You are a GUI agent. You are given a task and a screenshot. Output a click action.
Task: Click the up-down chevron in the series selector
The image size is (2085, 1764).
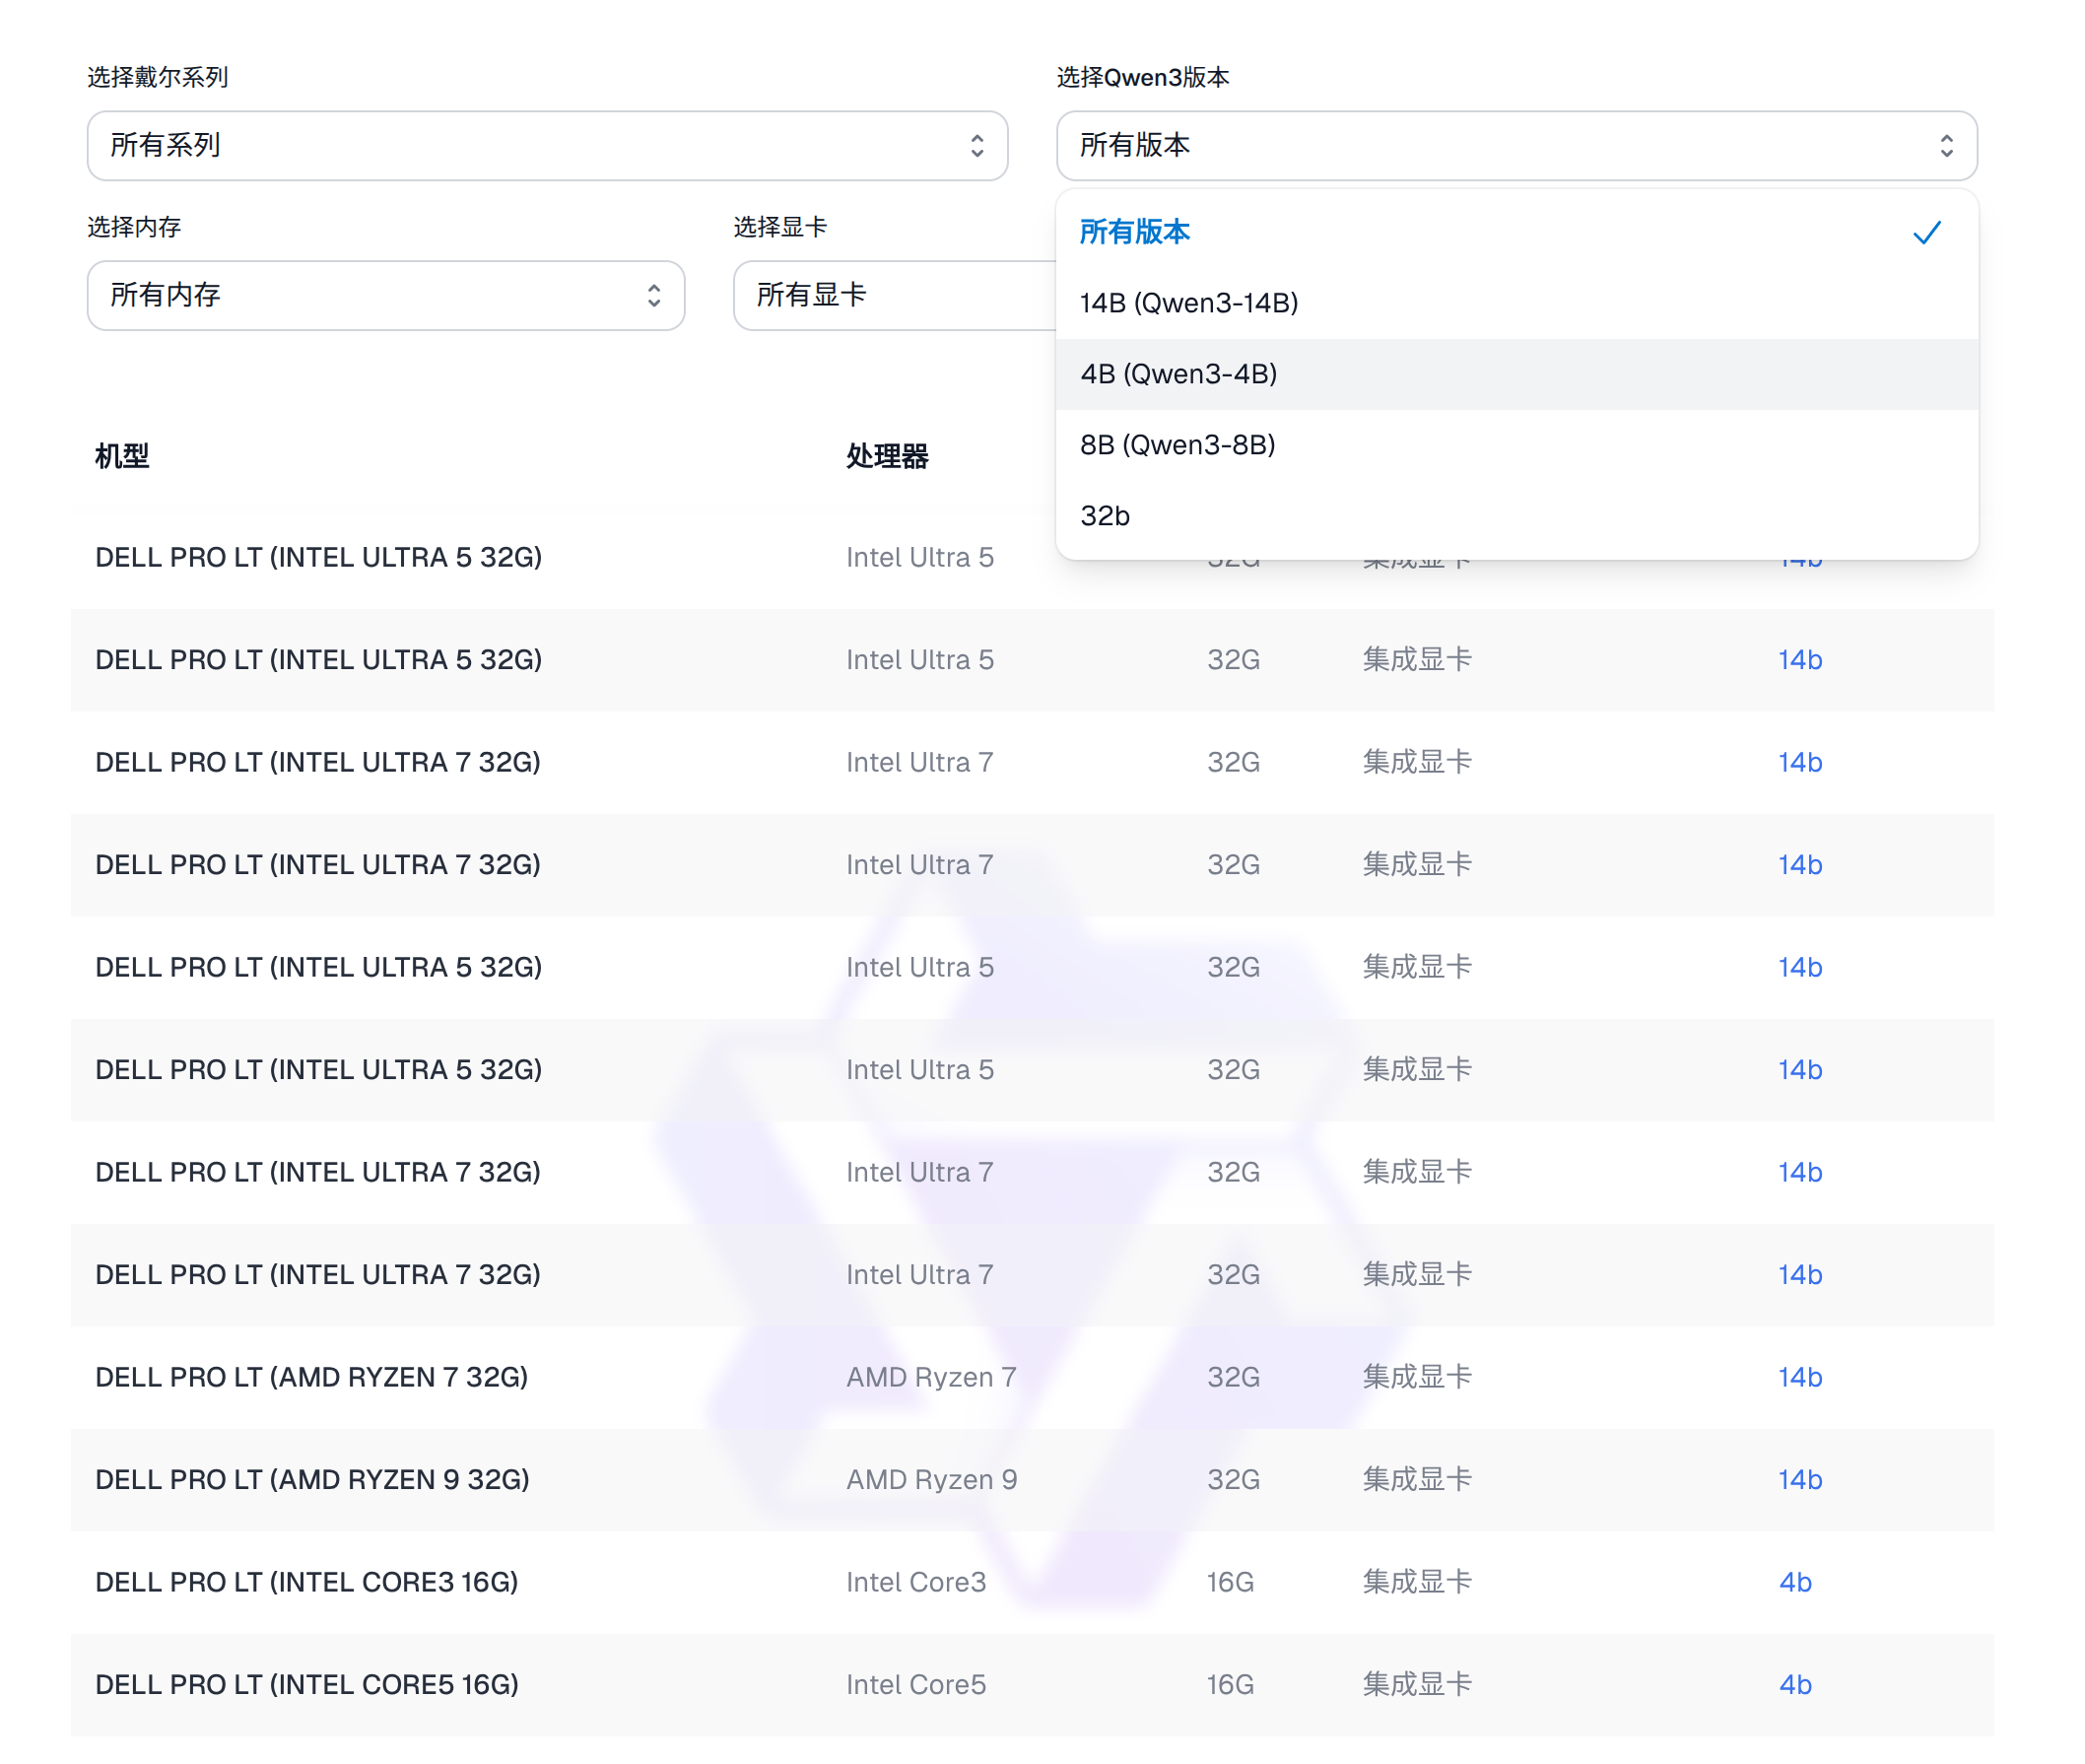[x=977, y=146]
